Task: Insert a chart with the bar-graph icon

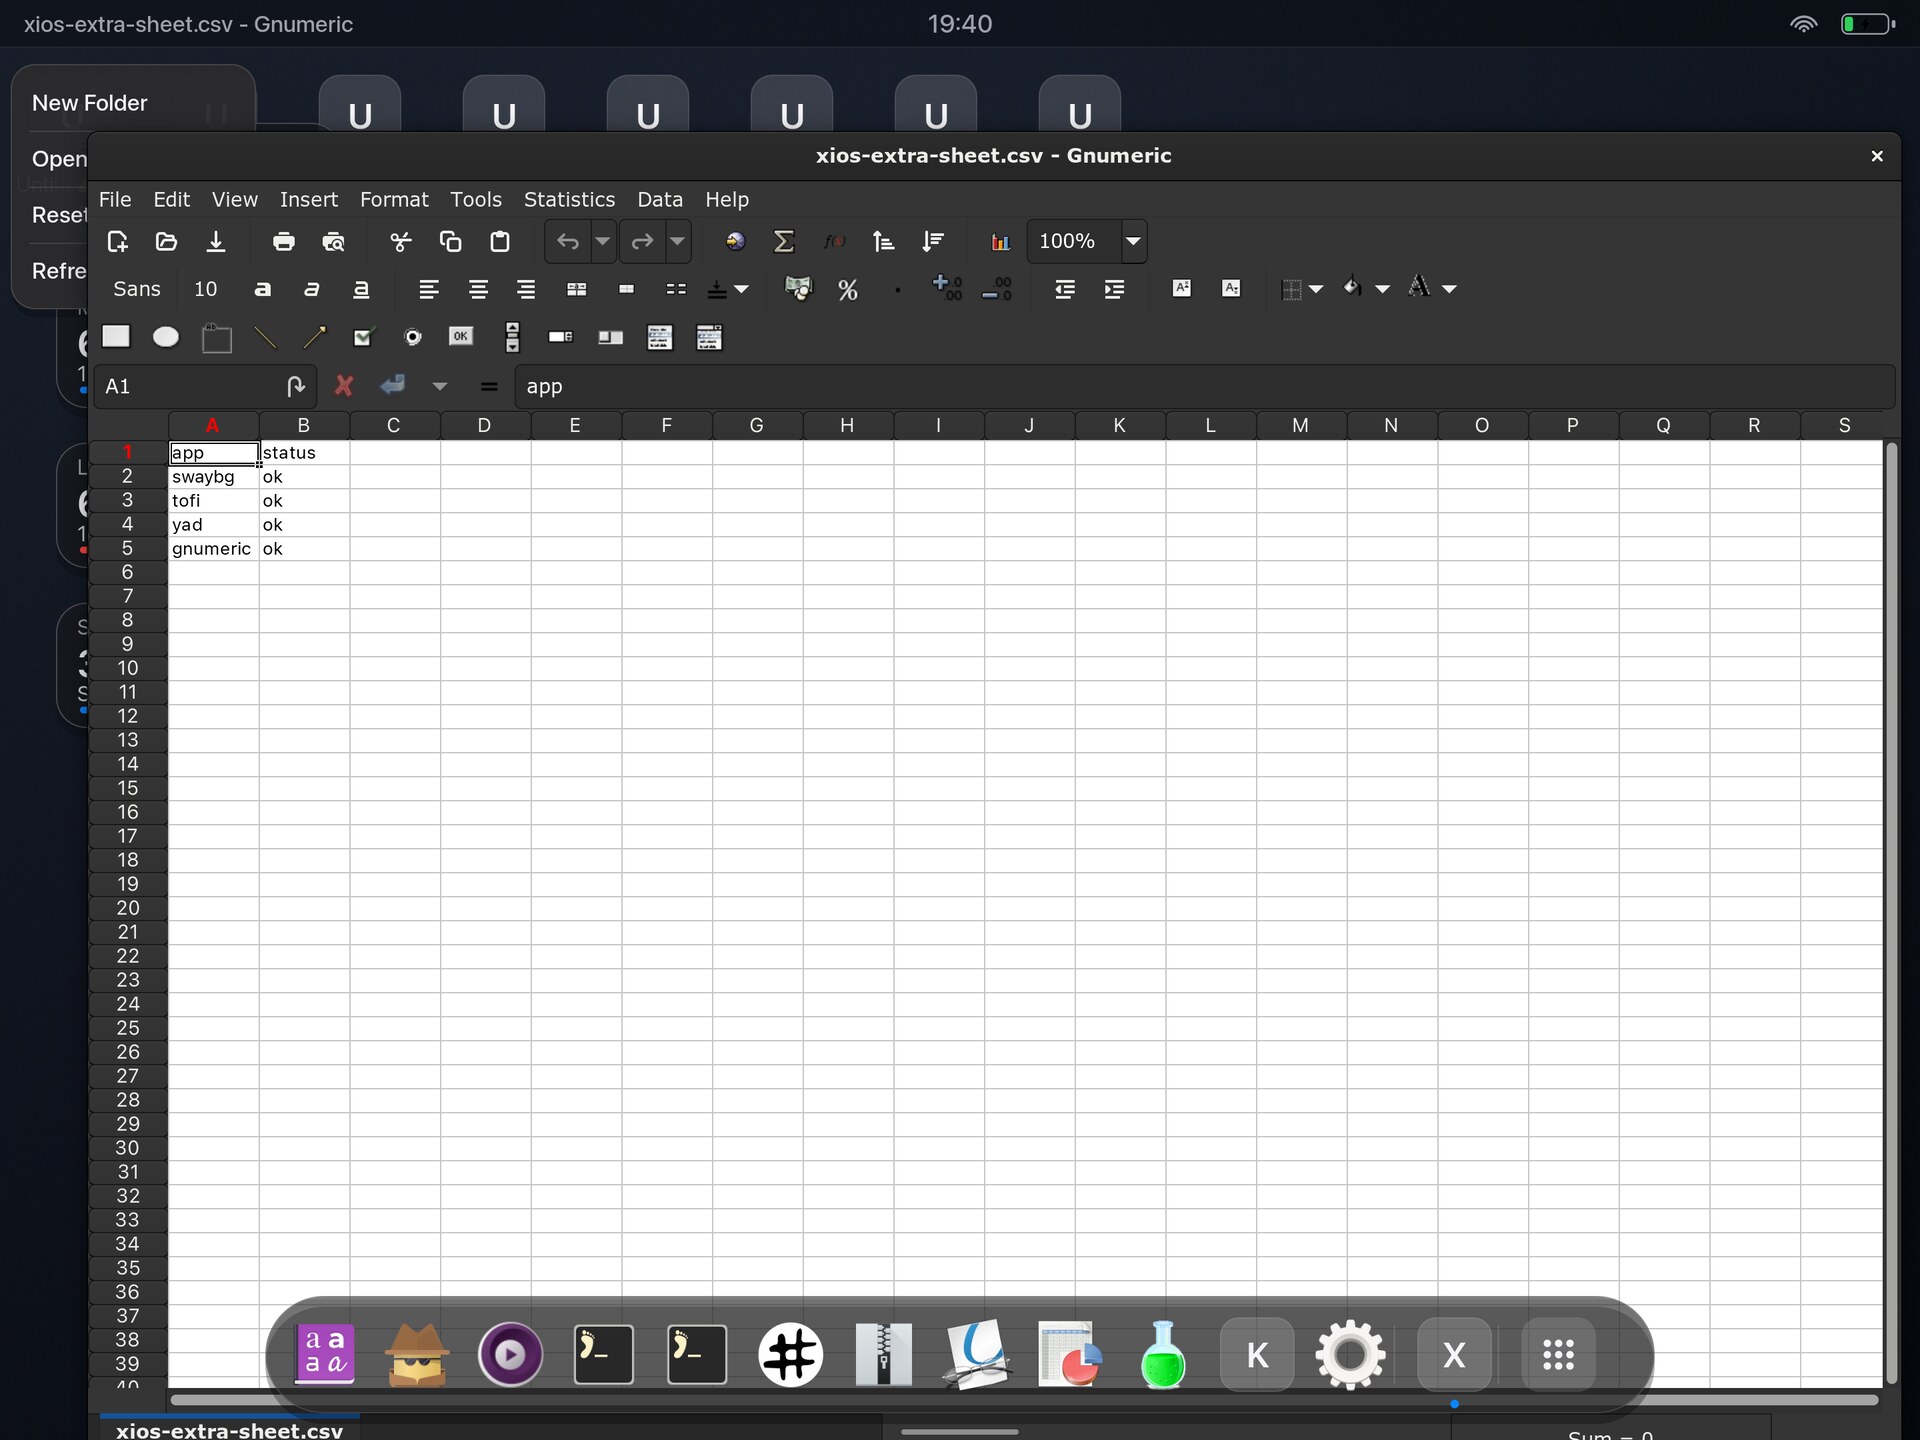Action: (x=1000, y=241)
